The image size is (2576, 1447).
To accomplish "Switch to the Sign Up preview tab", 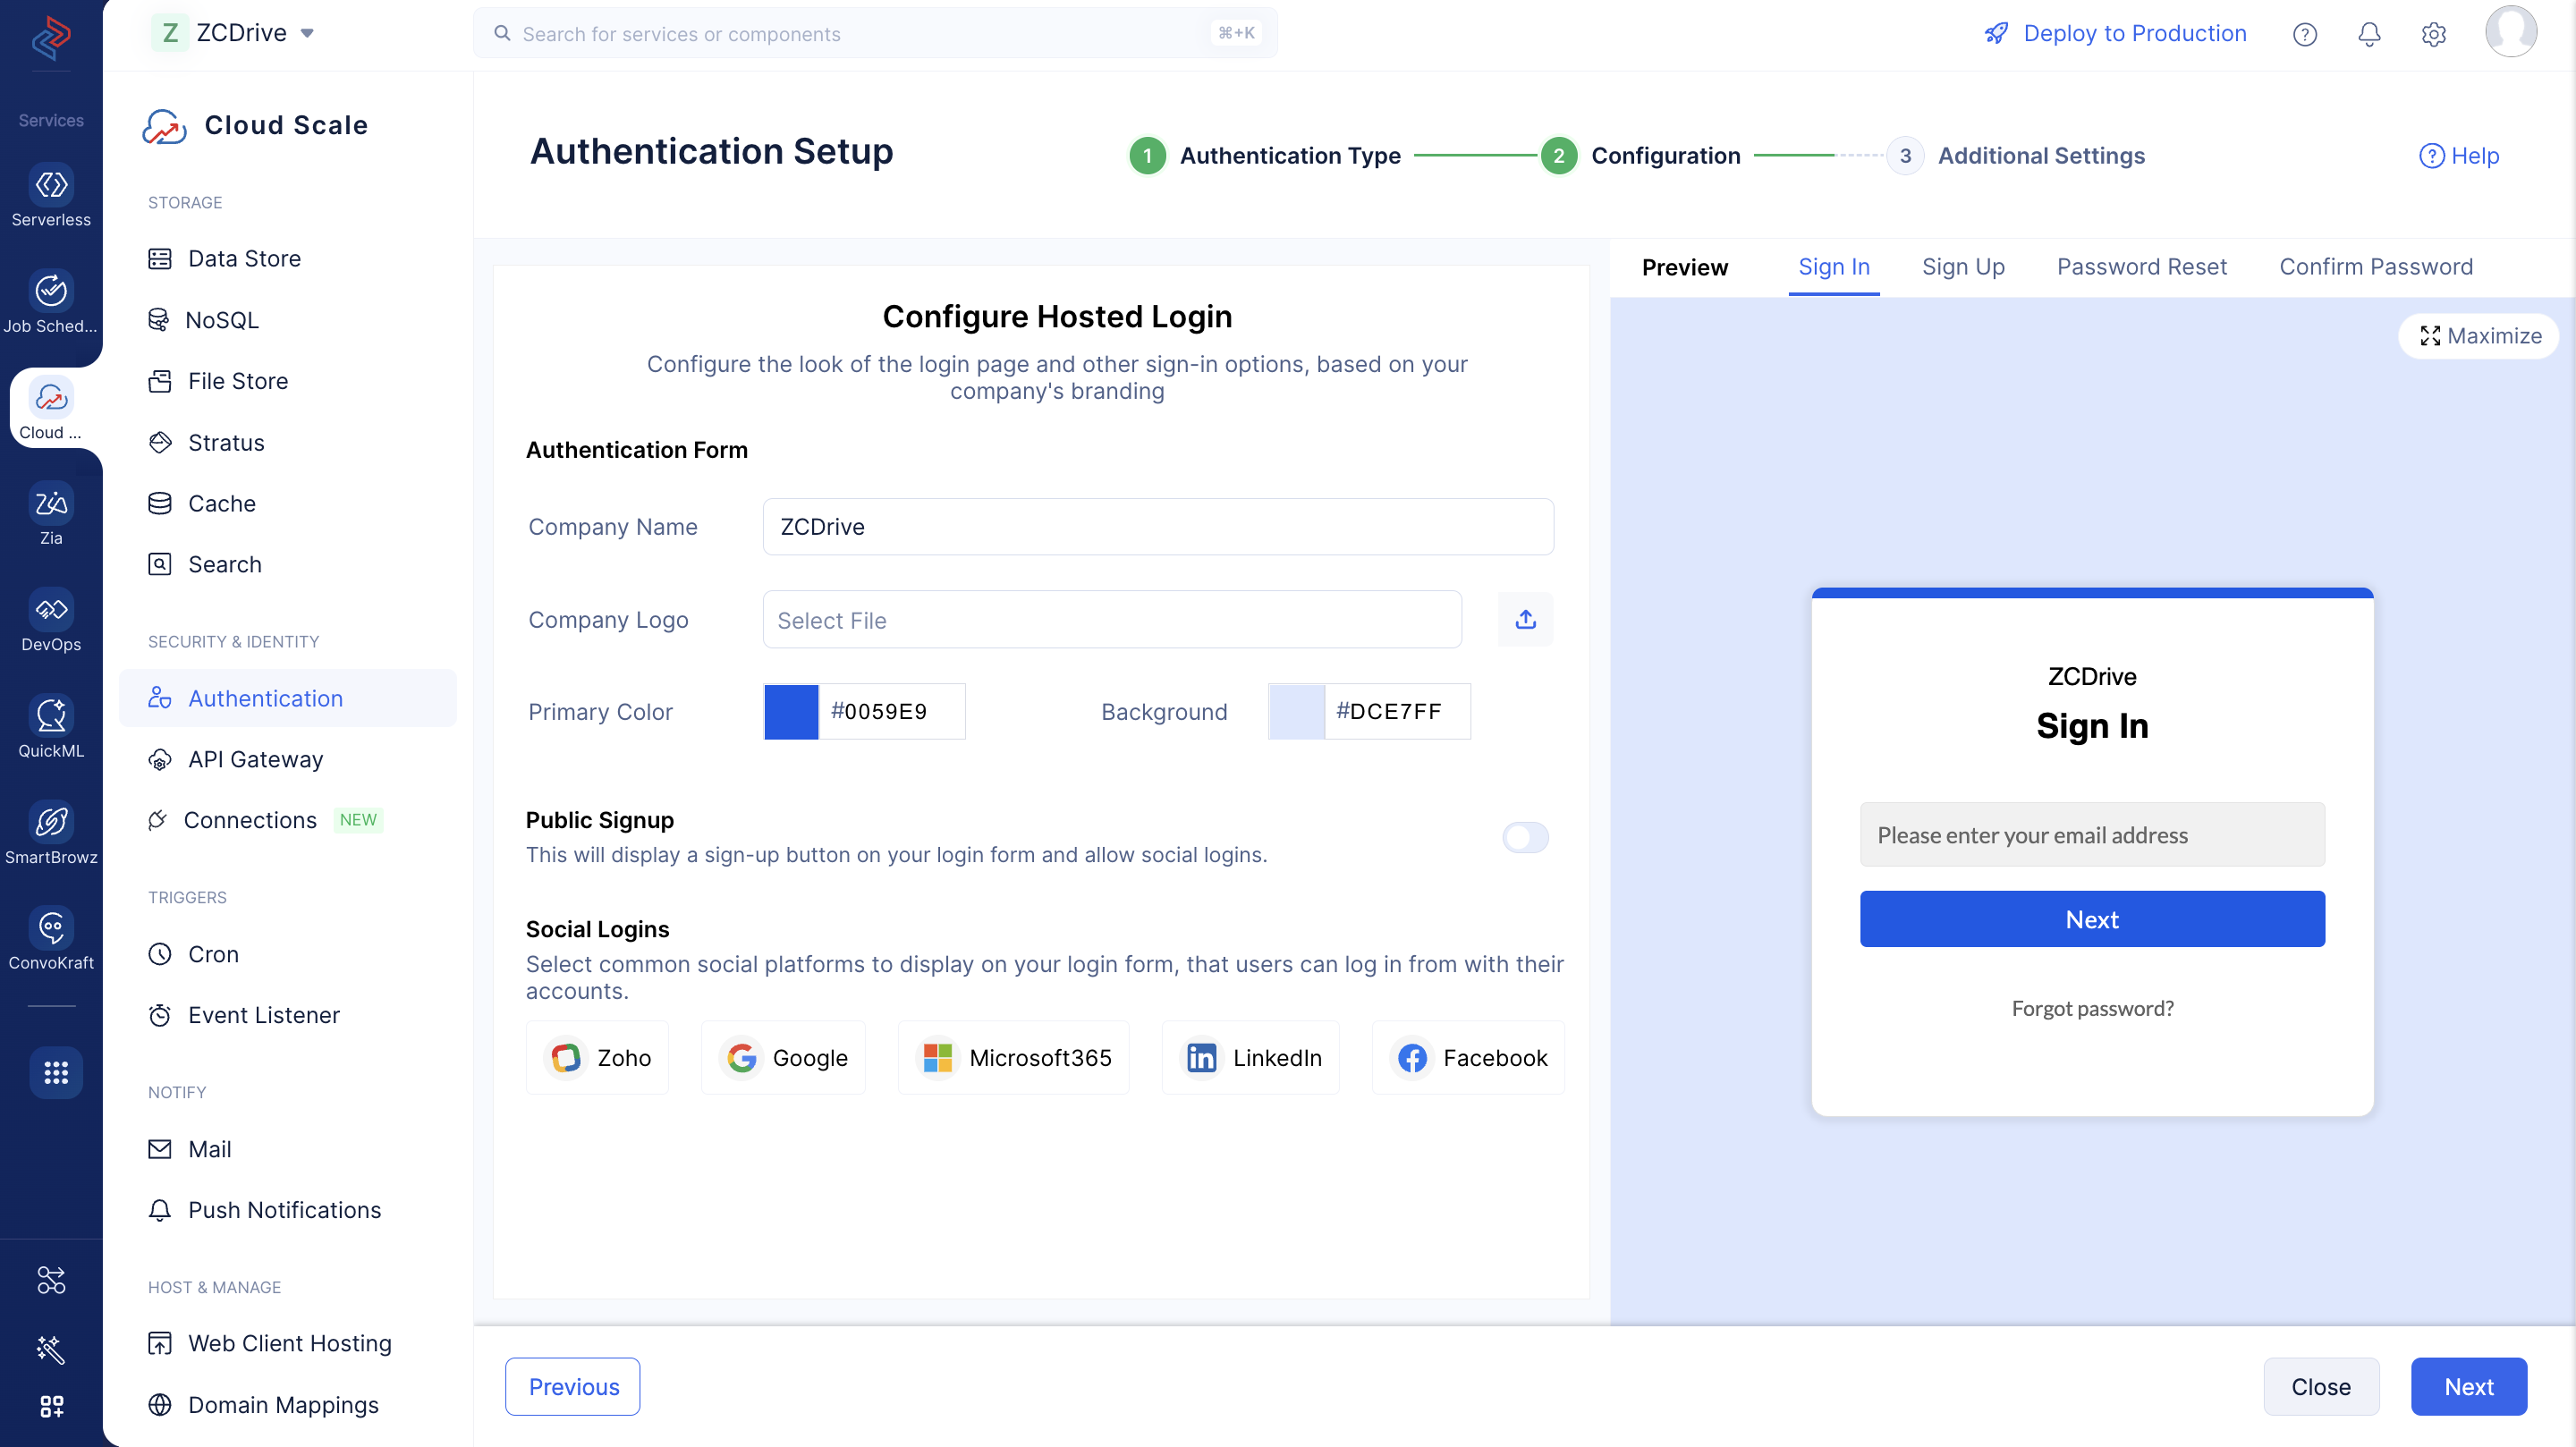I will pos(1963,267).
